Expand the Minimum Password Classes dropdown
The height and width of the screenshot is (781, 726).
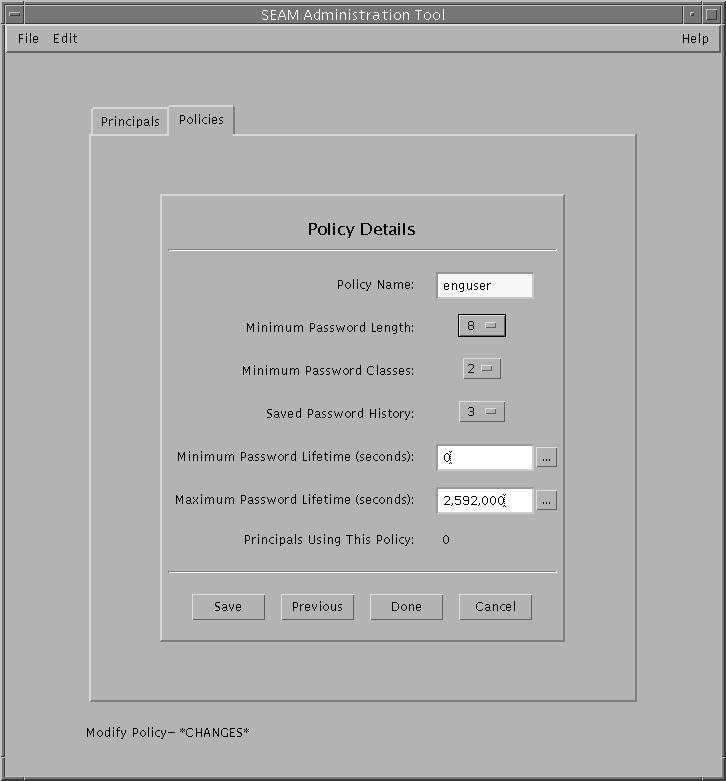point(481,369)
